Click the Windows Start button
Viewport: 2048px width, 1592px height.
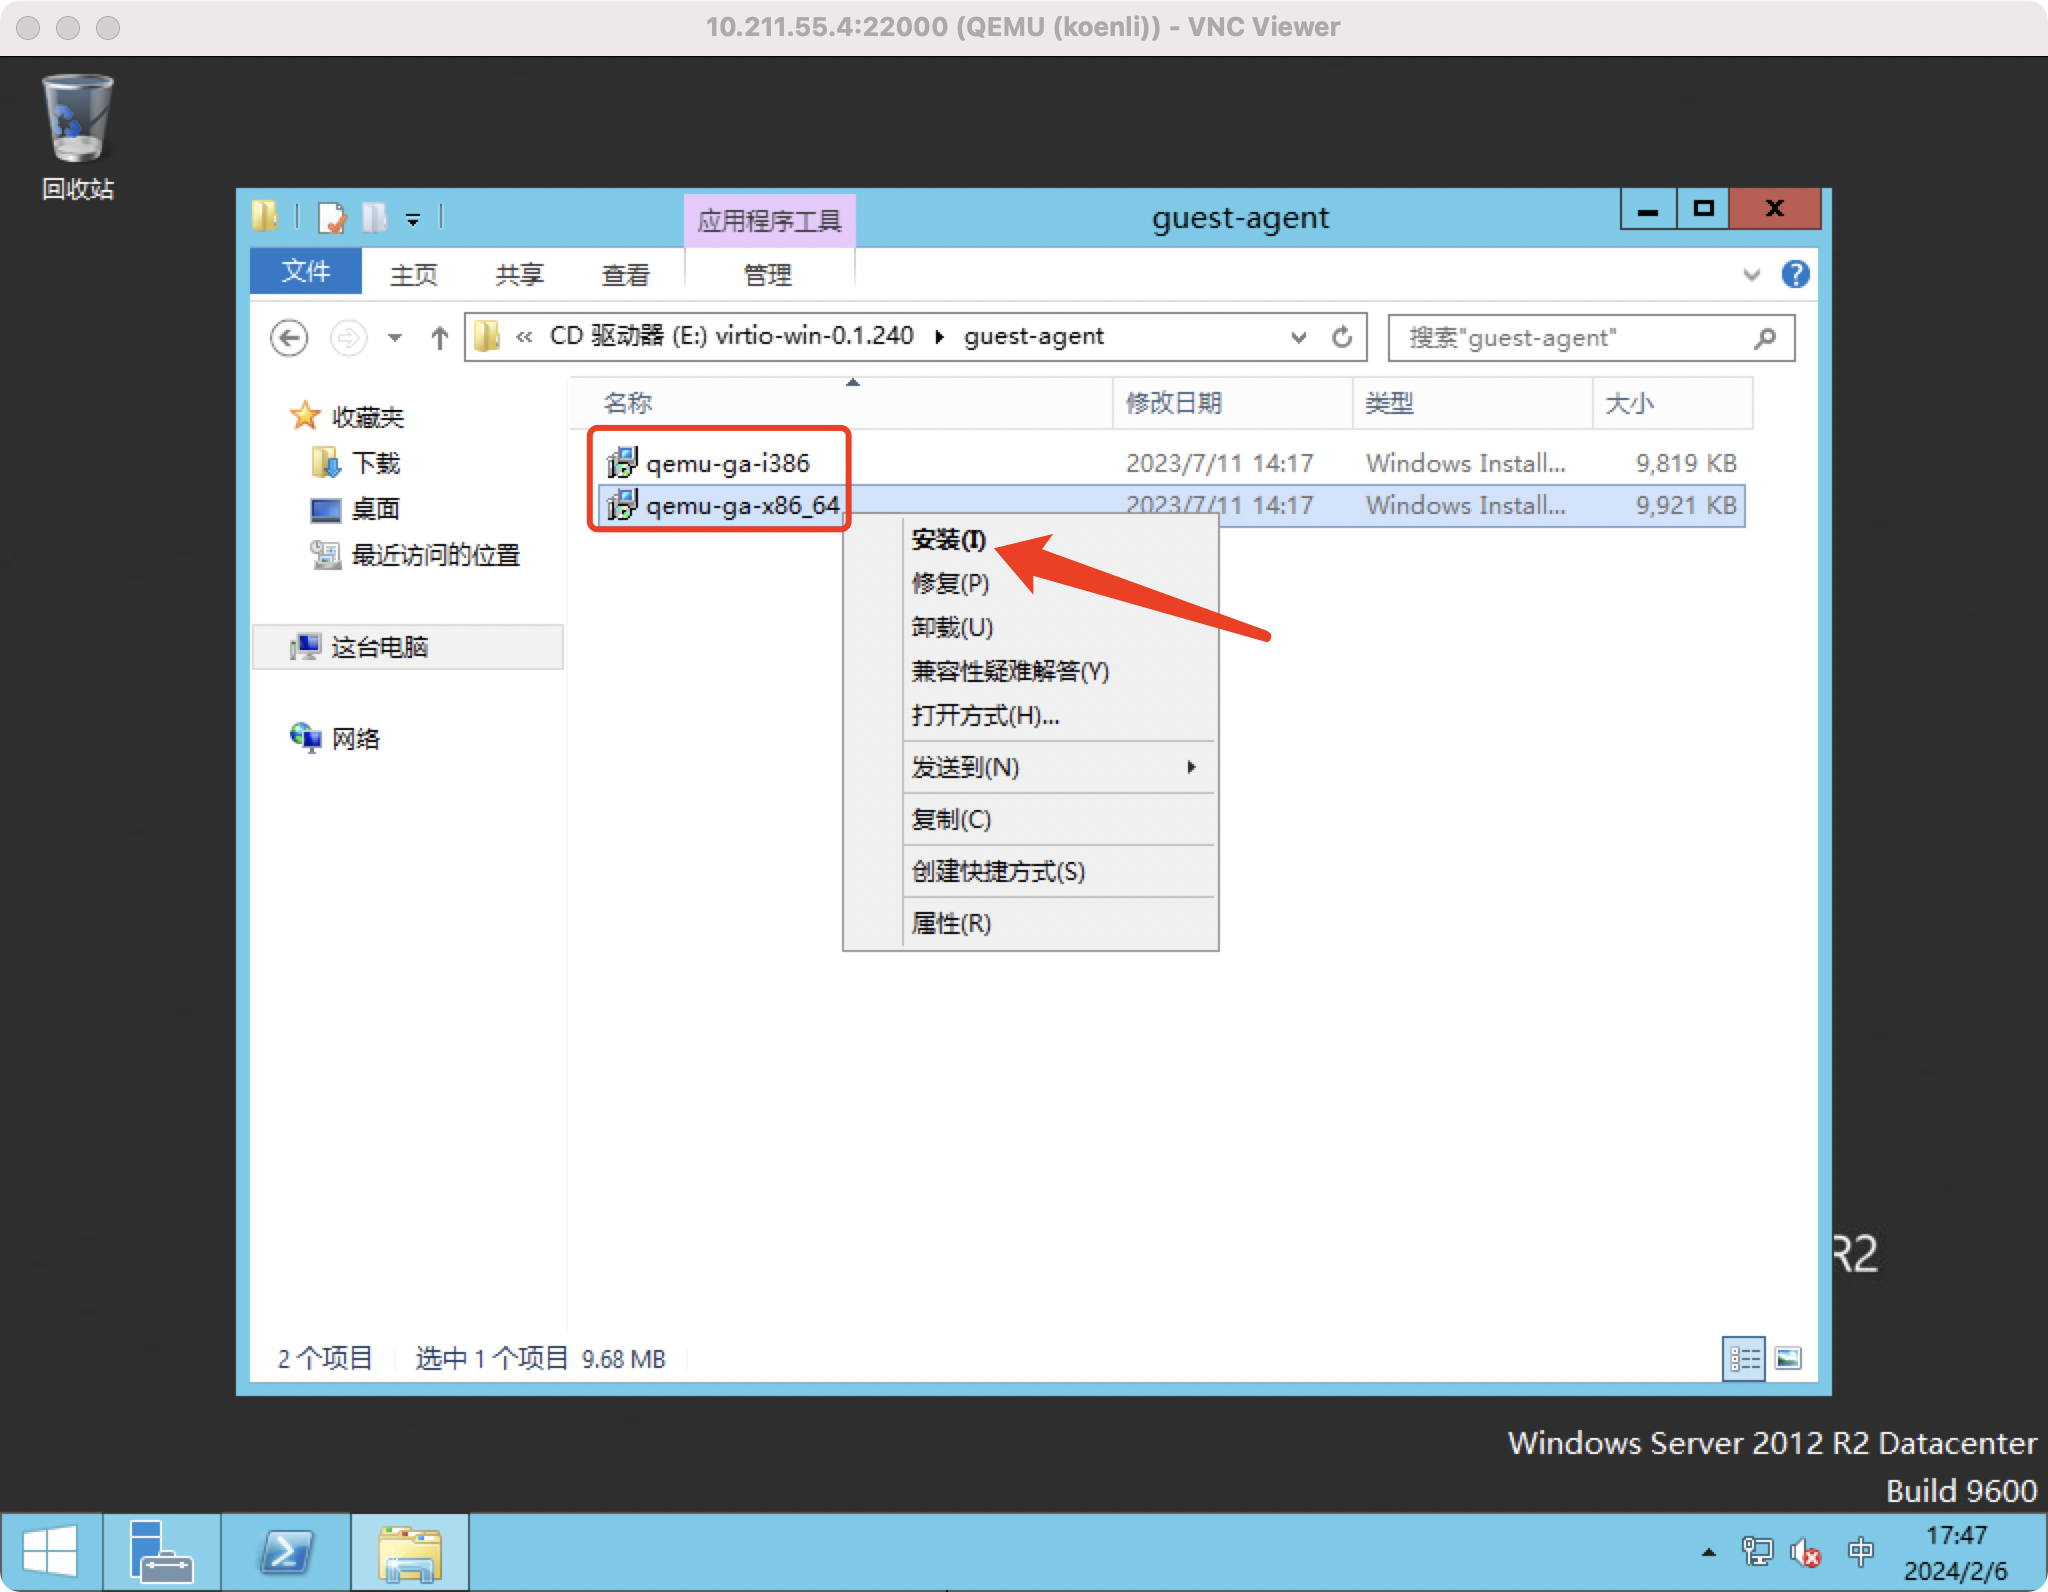click(x=50, y=1551)
